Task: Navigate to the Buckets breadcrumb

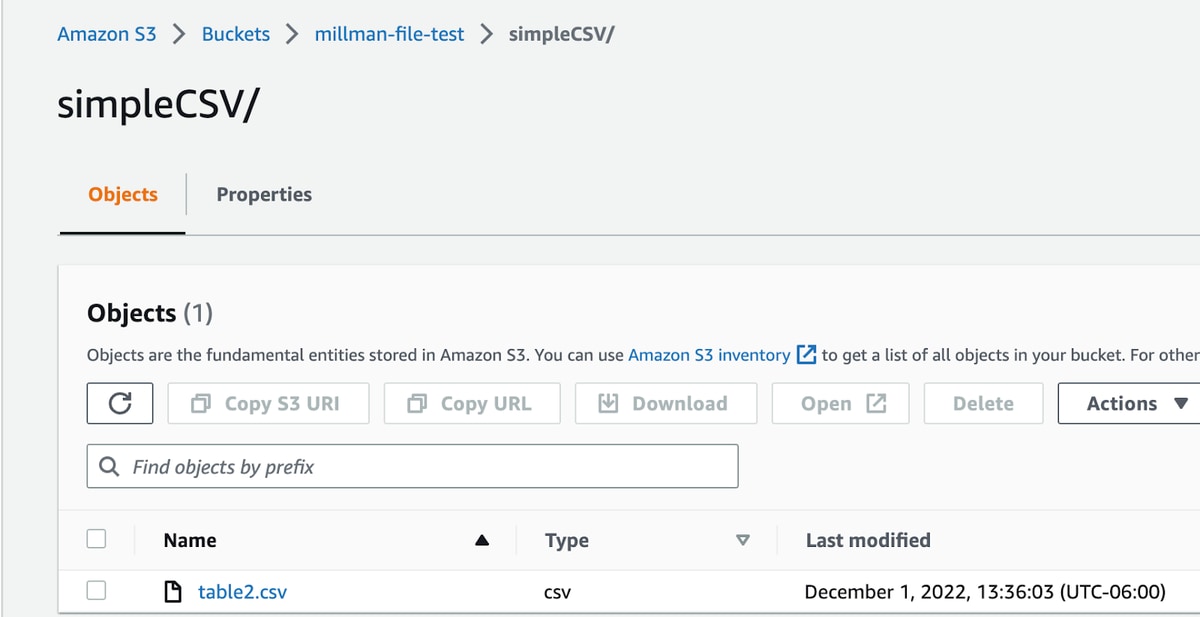Action: pos(236,34)
